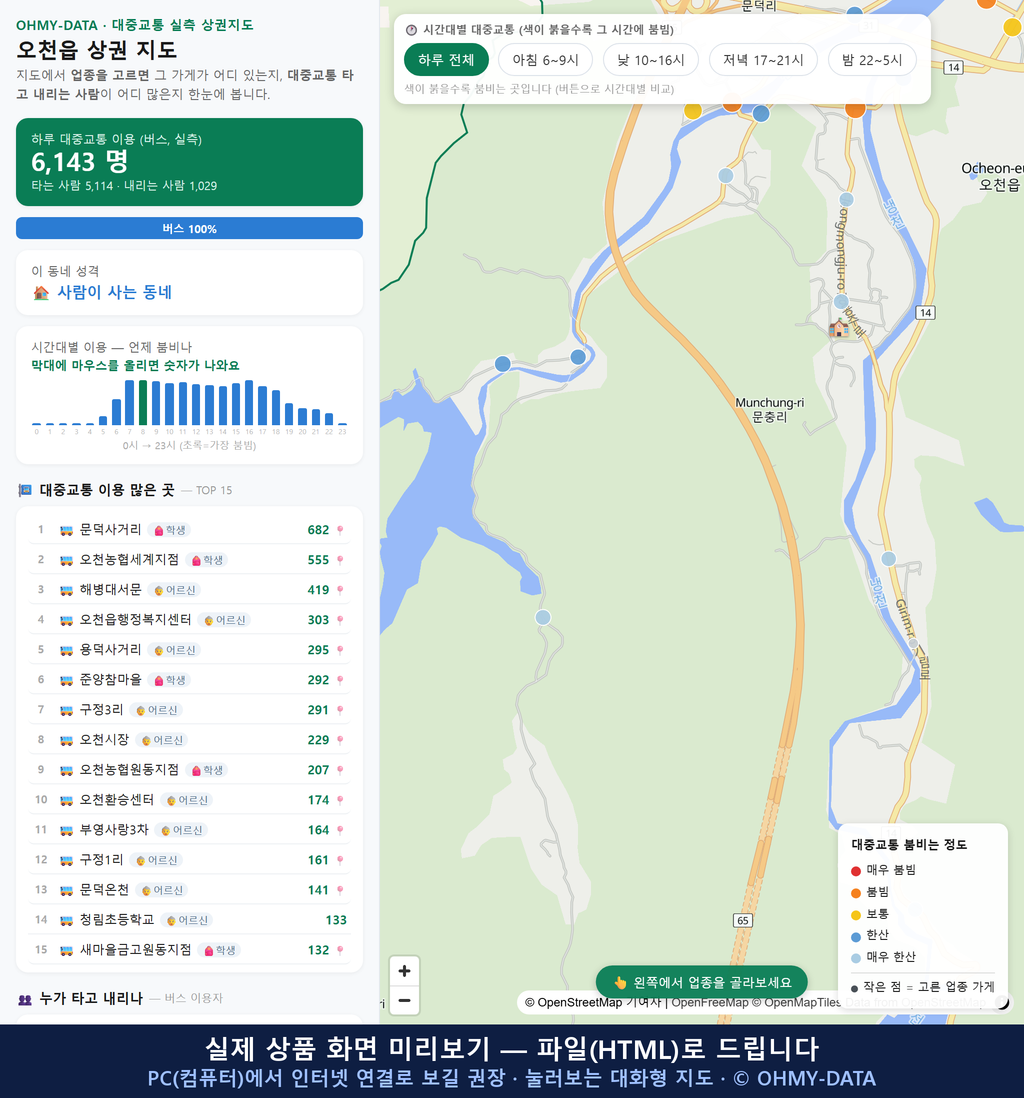Click the route 65 highway shield on map
1024x1098 pixels.
(743, 920)
